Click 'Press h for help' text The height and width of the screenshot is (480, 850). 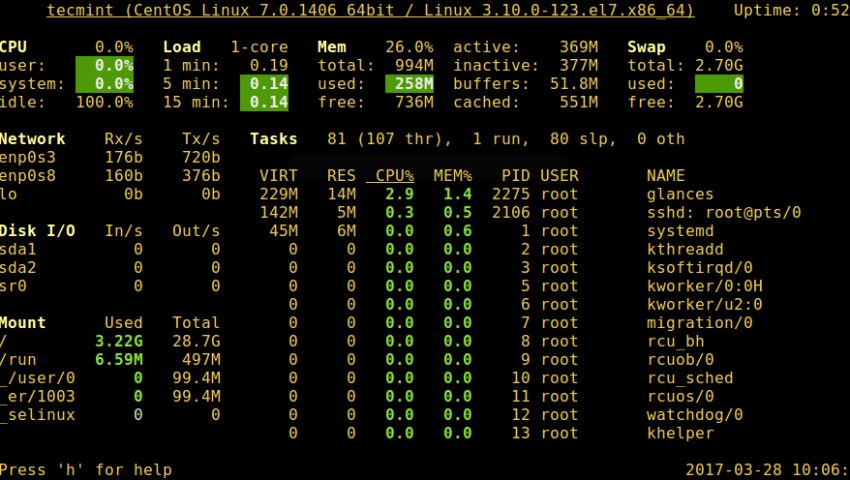pyautogui.click(x=86, y=469)
